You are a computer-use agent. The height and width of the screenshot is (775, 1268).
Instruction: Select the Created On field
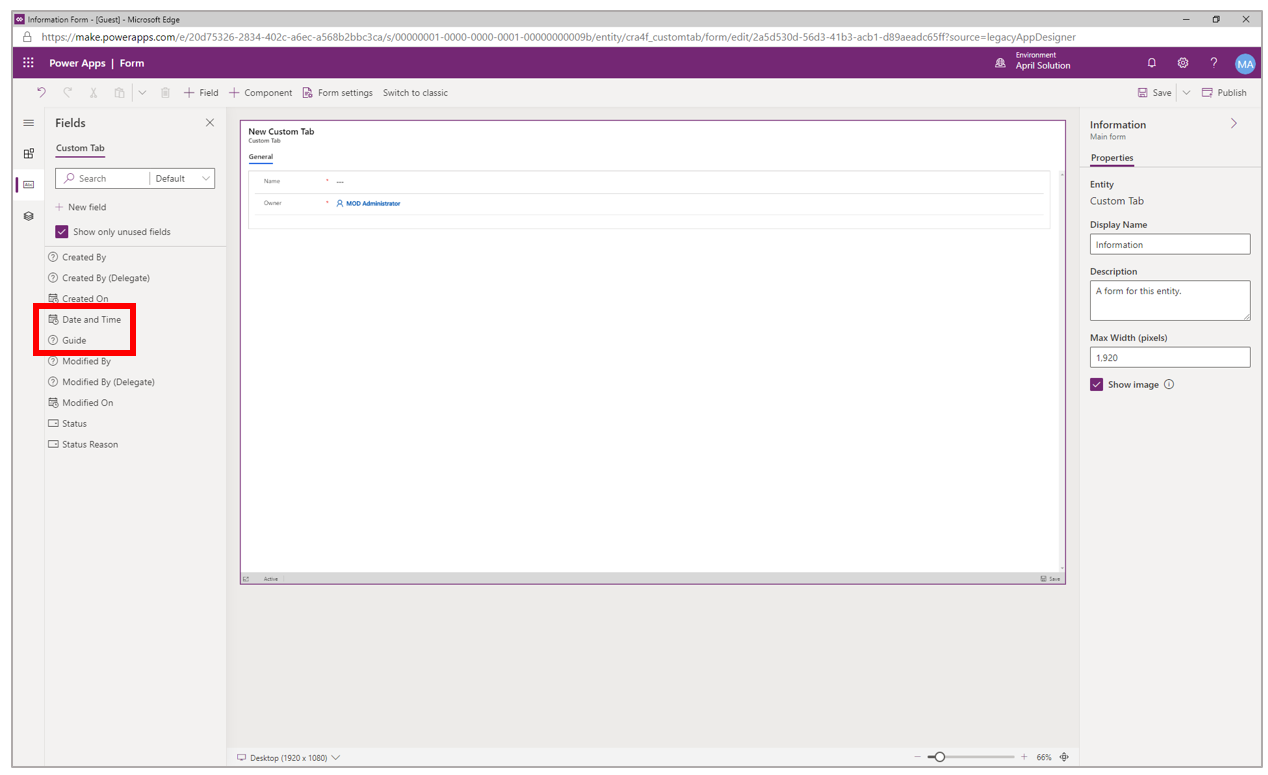pyautogui.click(x=78, y=298)
